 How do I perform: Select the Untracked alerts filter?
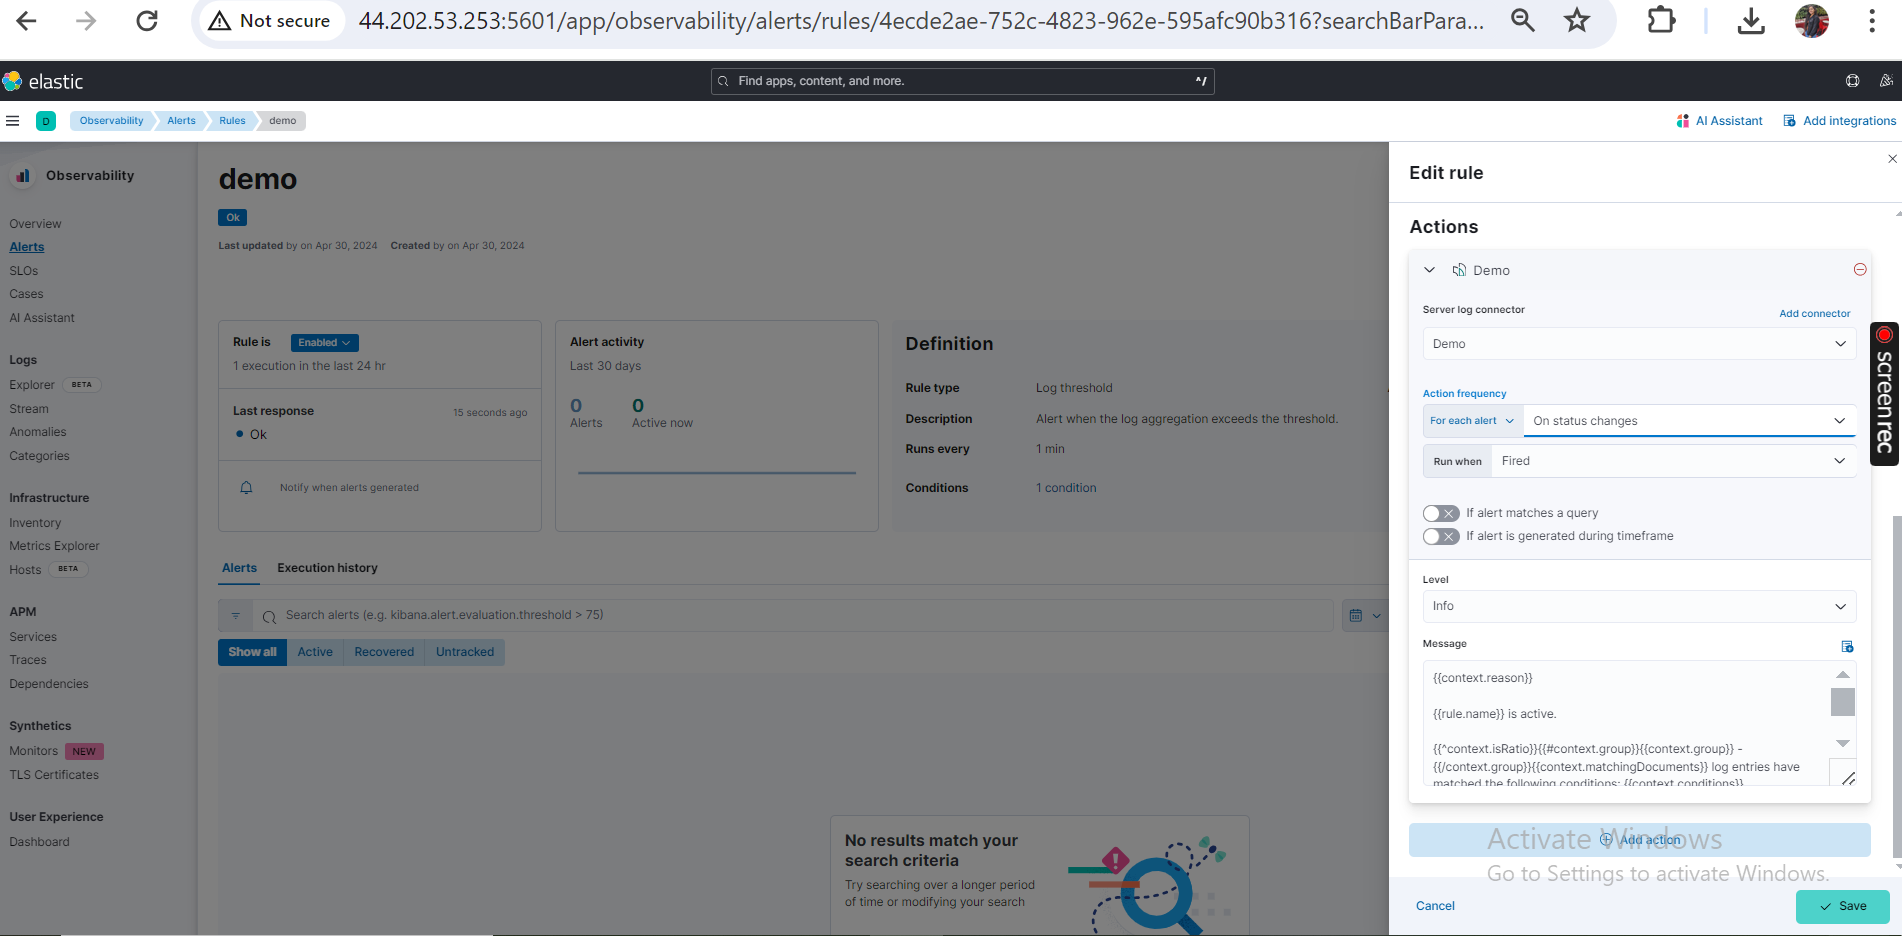tap(465, 652)
